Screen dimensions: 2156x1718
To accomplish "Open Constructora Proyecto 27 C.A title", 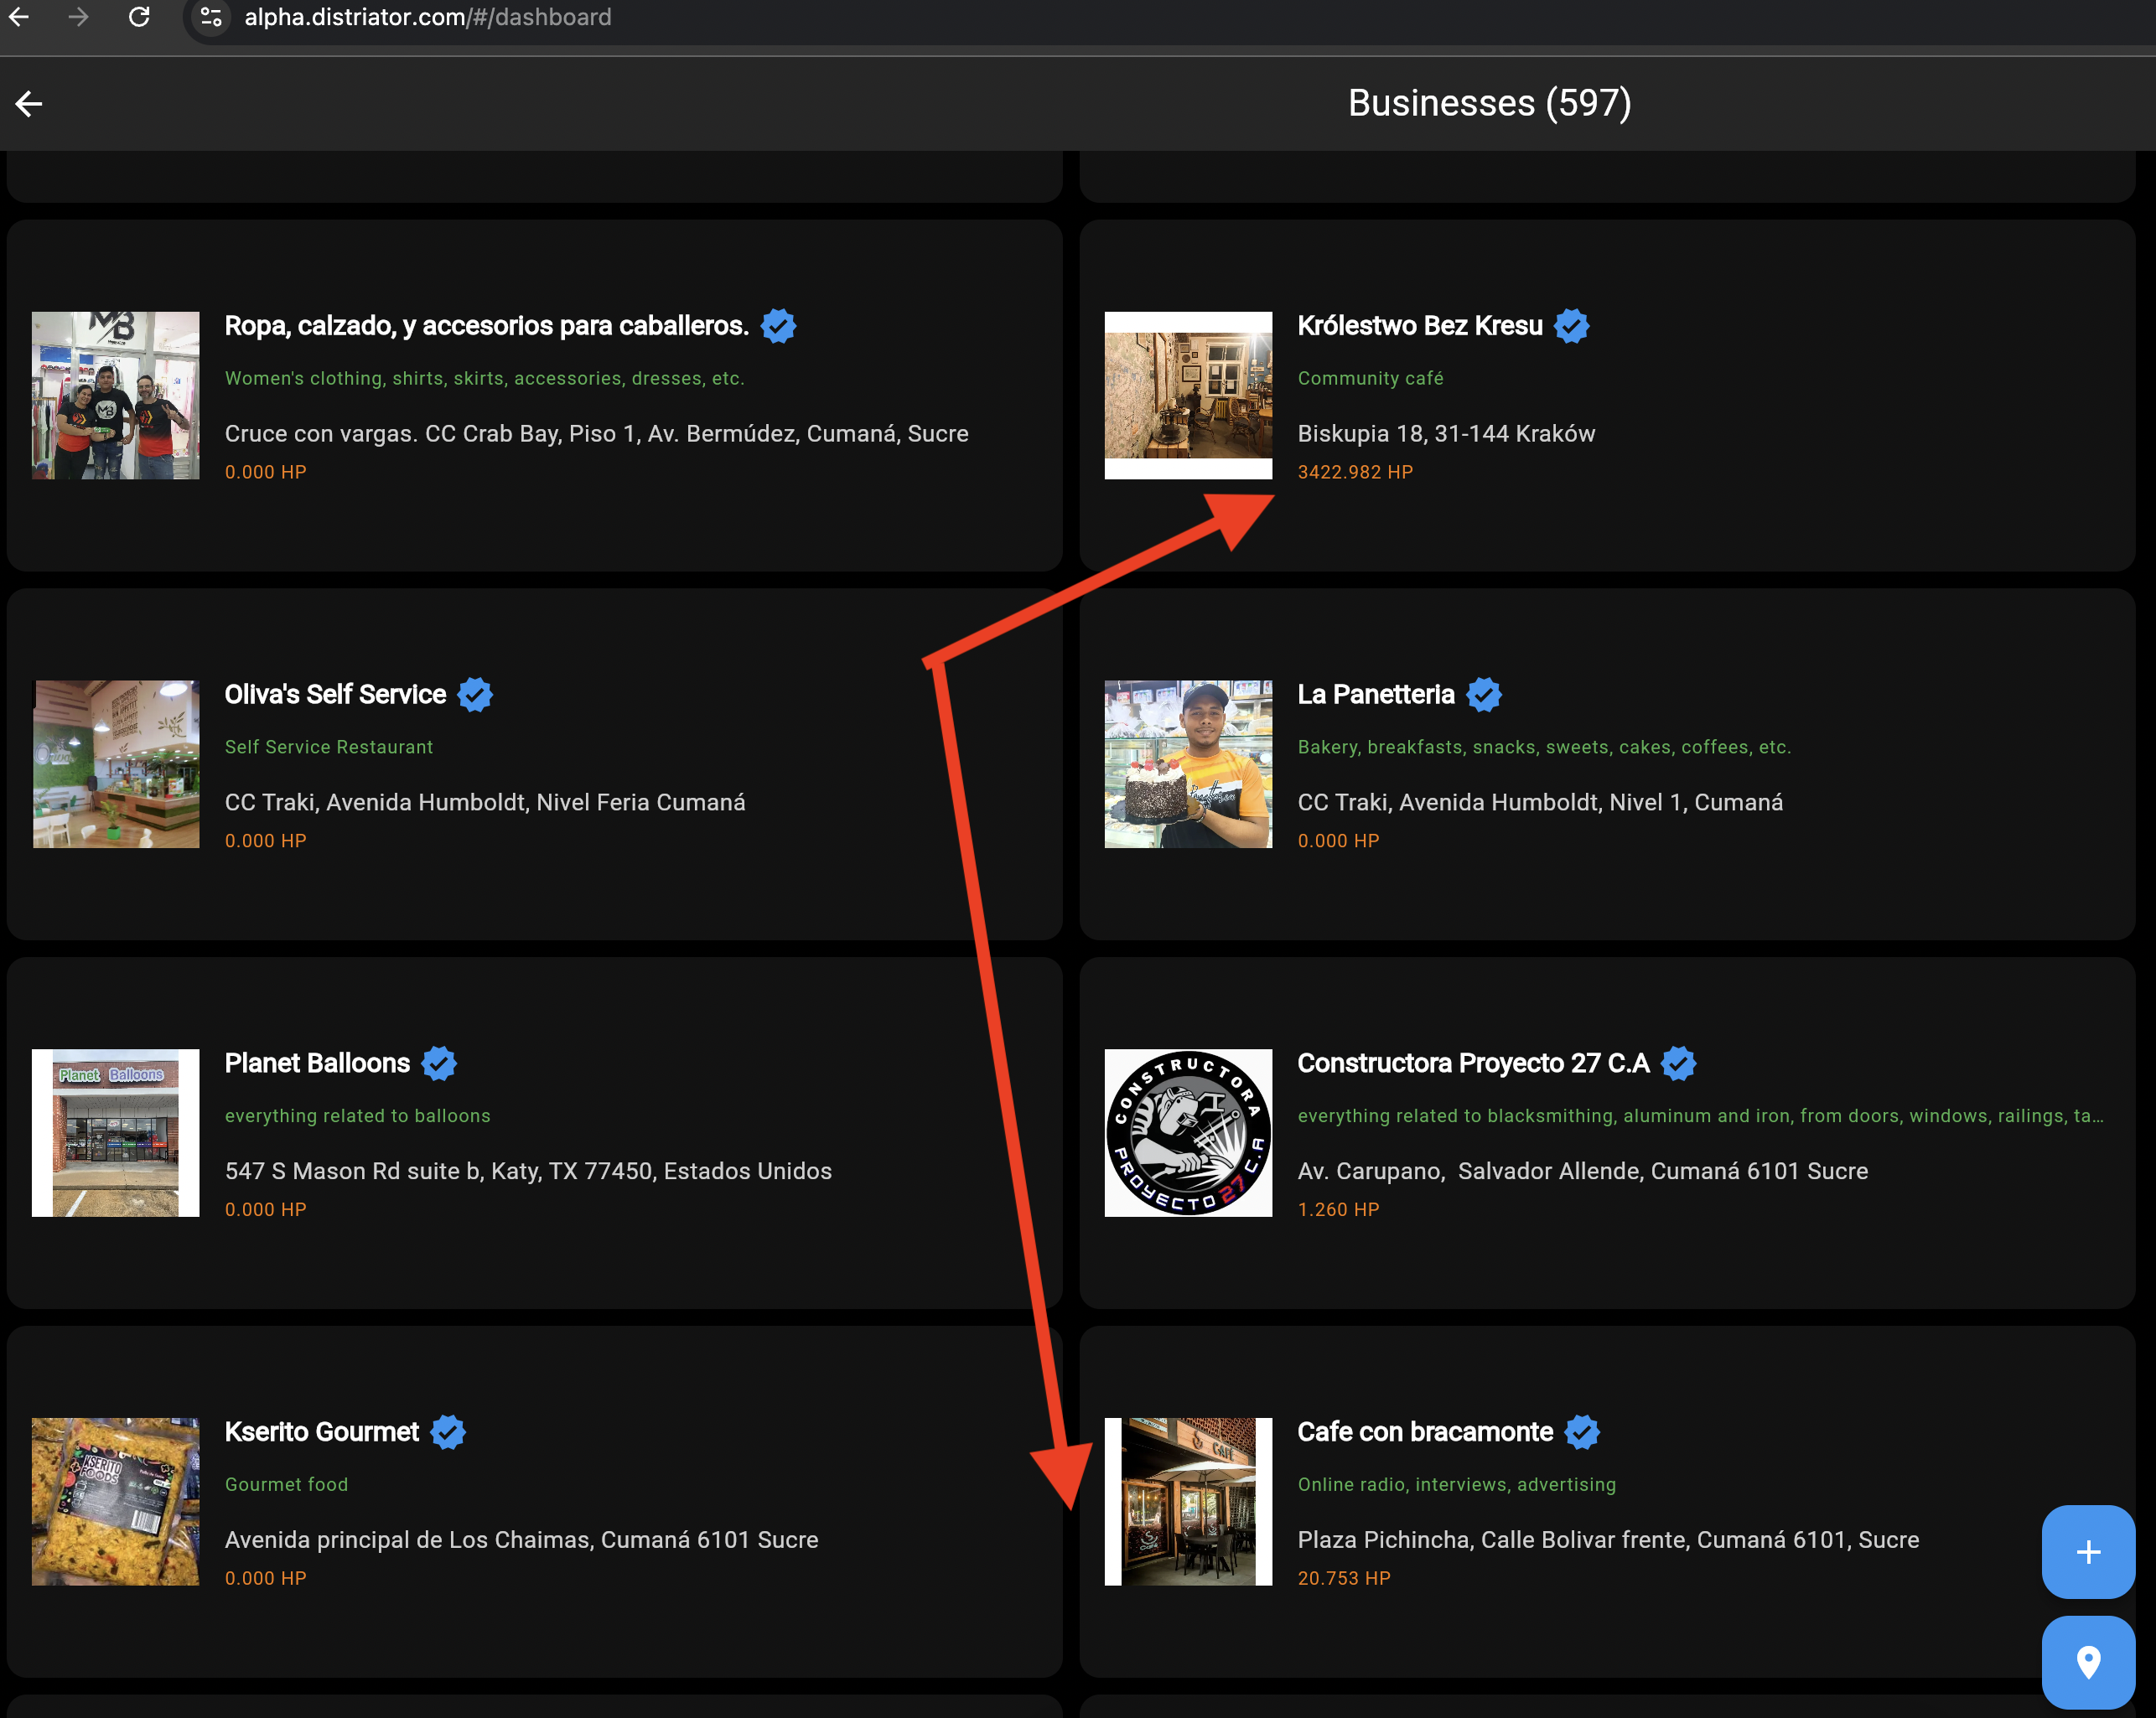I will (1473, 1063).
